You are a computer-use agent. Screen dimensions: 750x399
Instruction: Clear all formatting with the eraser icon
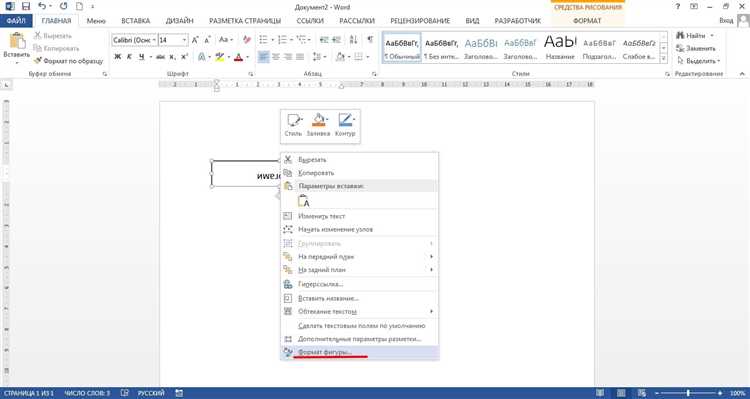click(x=247, y=40)
